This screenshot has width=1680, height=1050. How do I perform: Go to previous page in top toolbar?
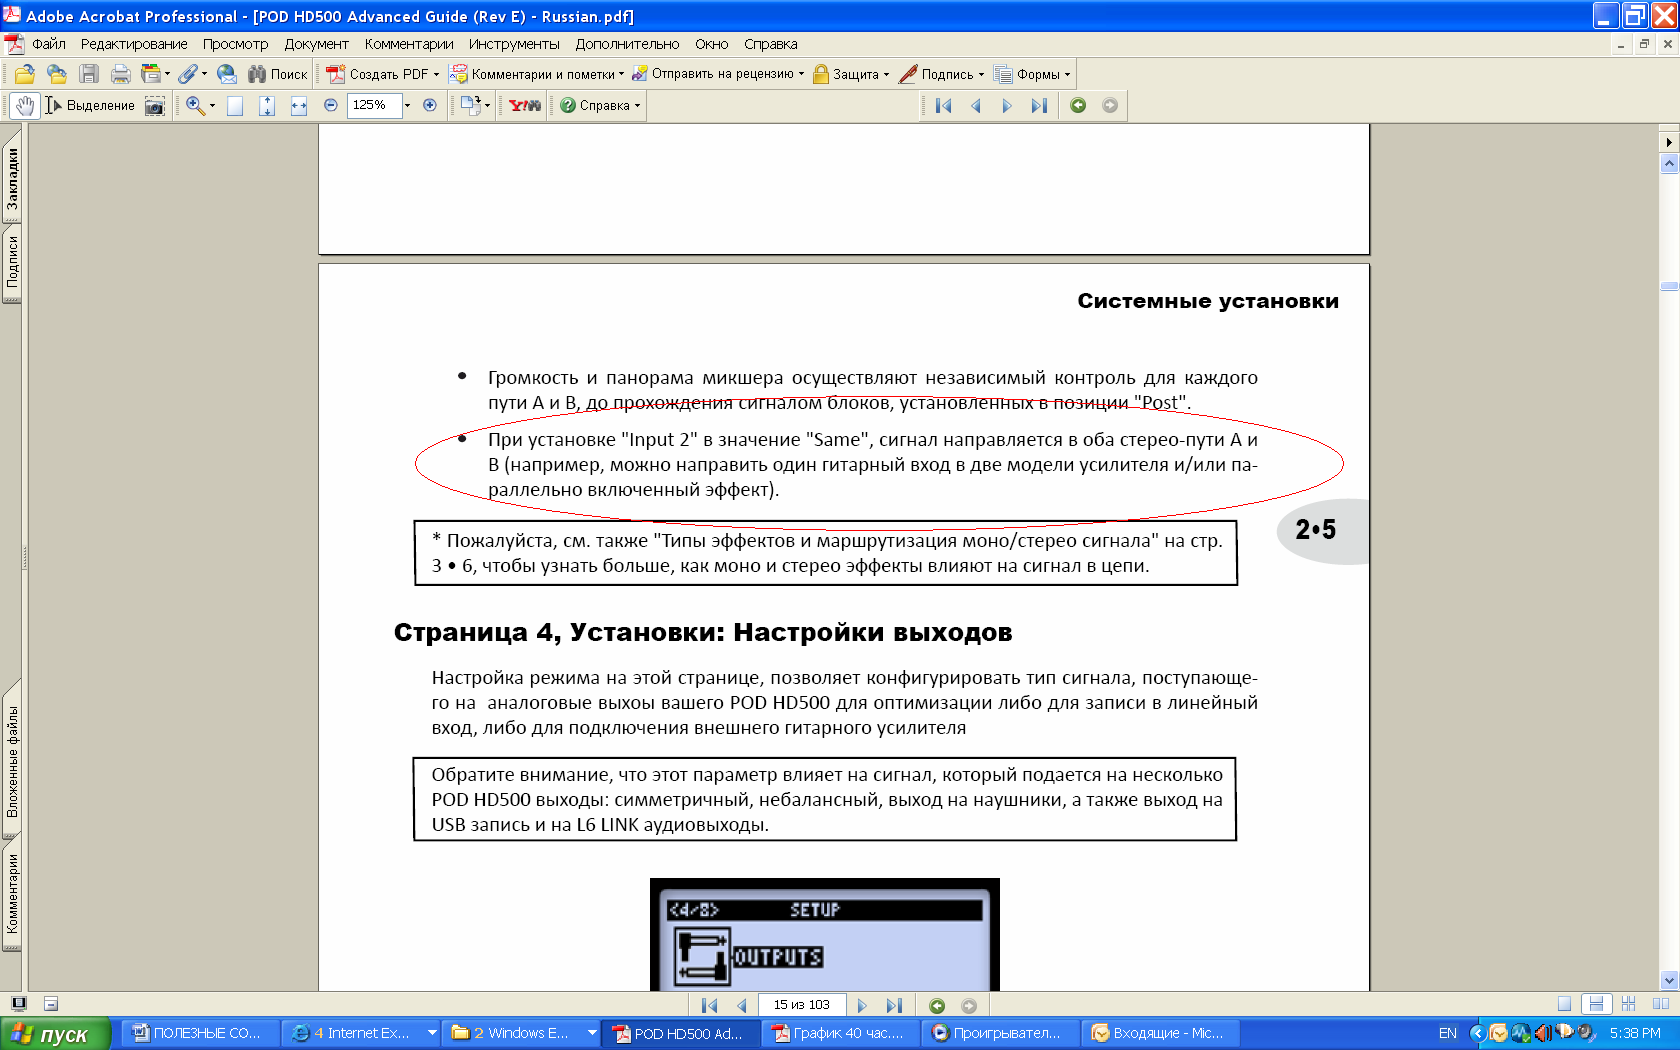(x=975, y=105)
